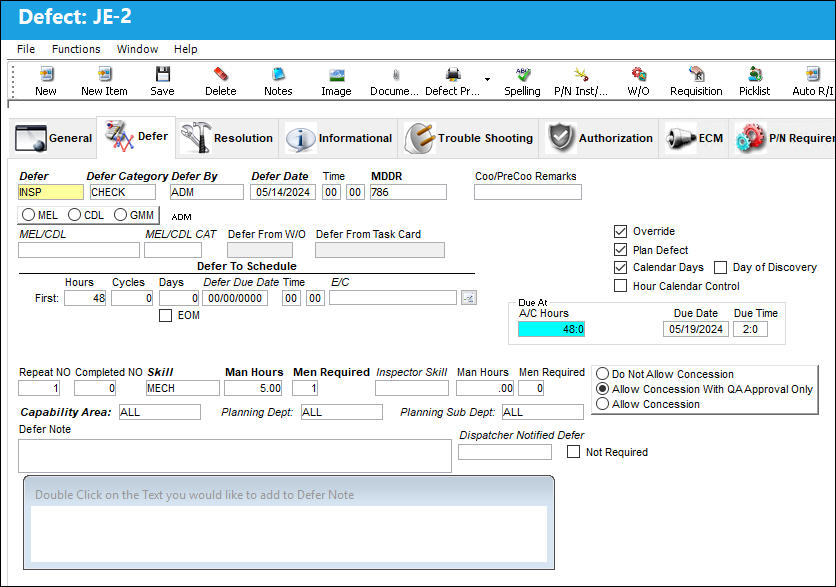The height and width of the screenshot is (587, 836).
Task: Click the Delete toolbar icon
Action: pyautogui.click(x=221, y=74)
